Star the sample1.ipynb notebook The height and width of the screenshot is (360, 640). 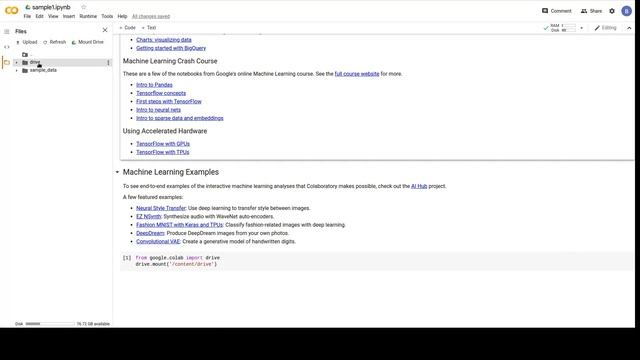point(84,7)
